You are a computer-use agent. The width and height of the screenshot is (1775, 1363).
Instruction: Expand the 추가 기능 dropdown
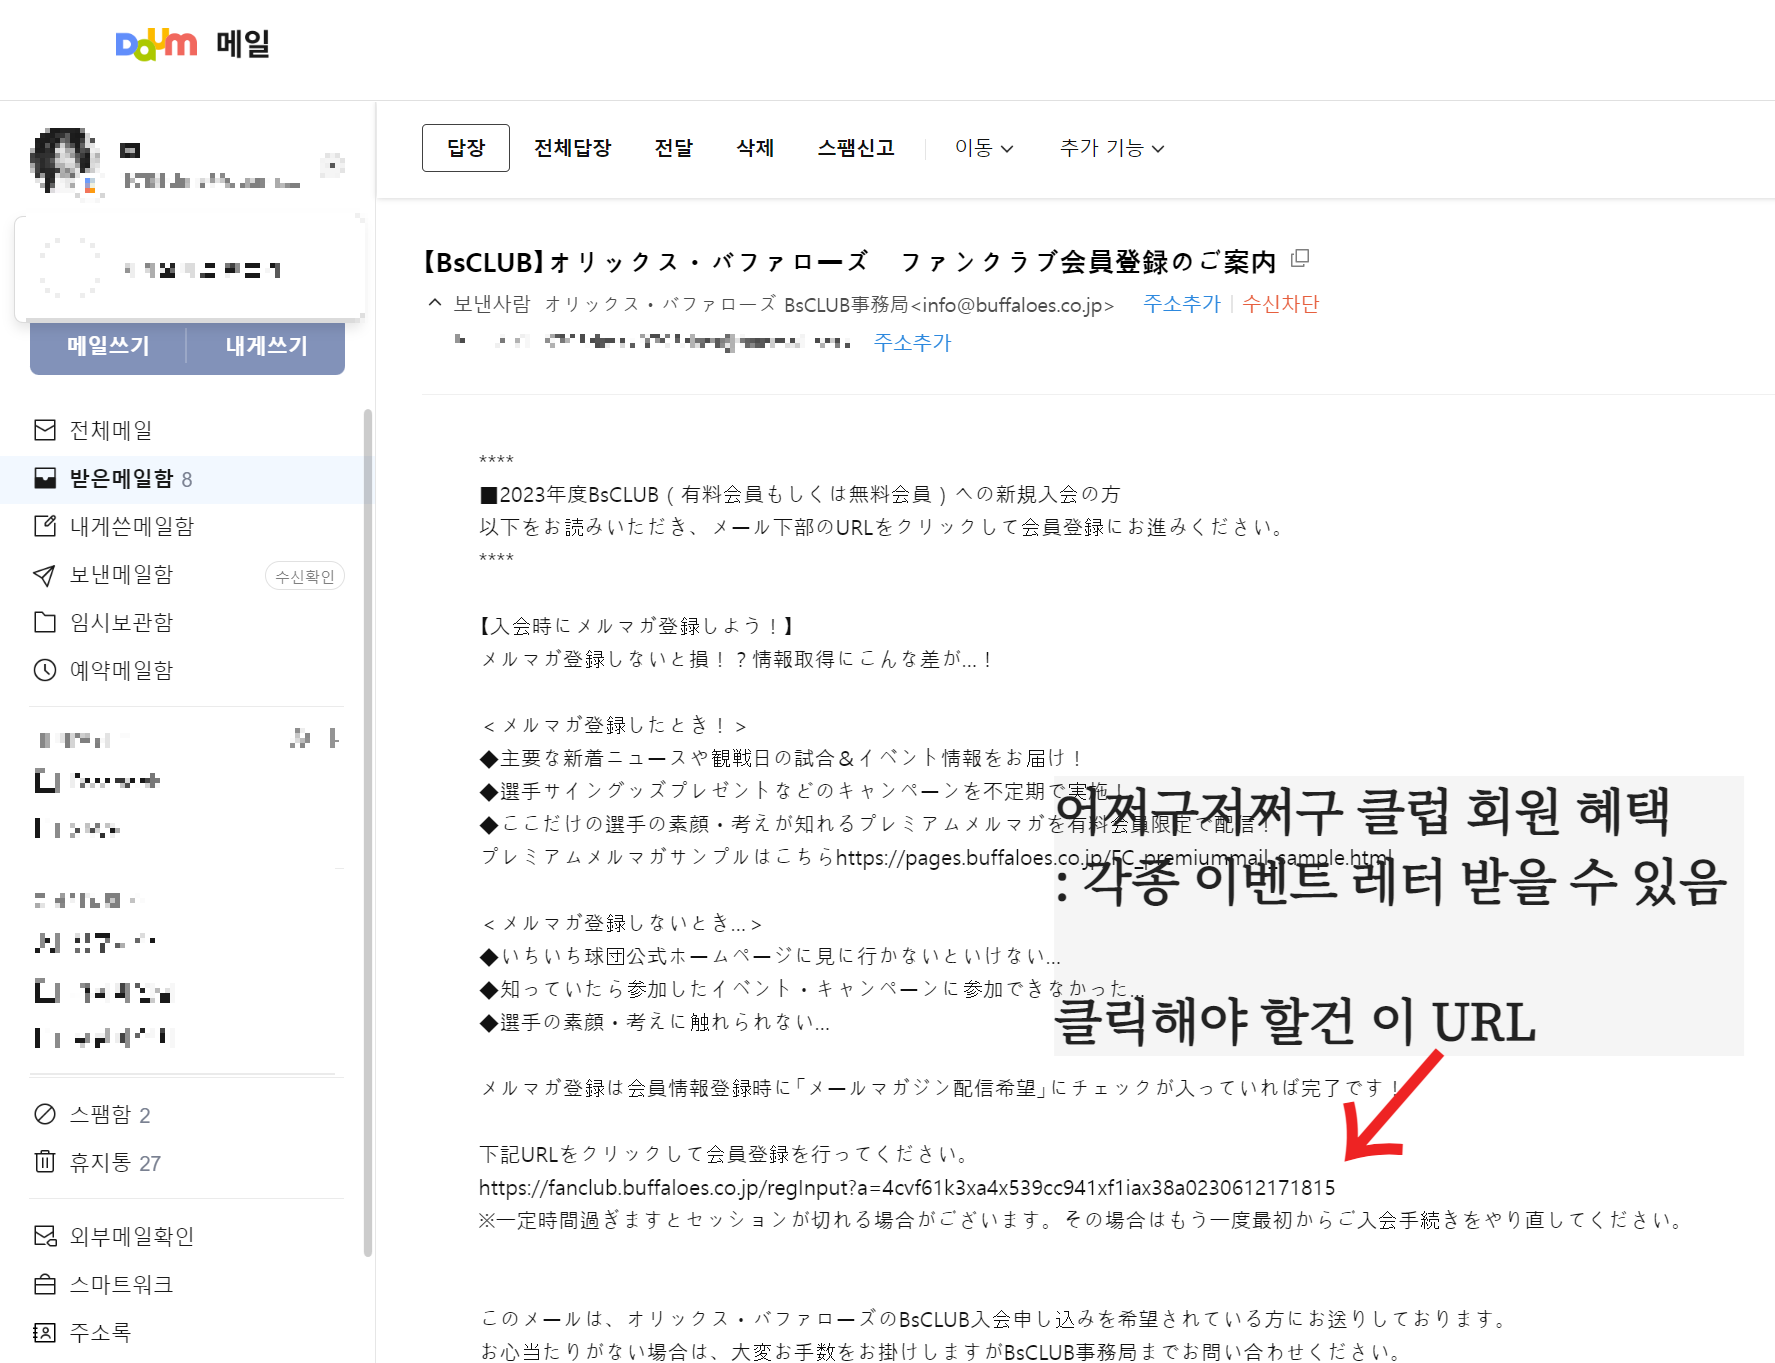click(x=1112, y=148)
